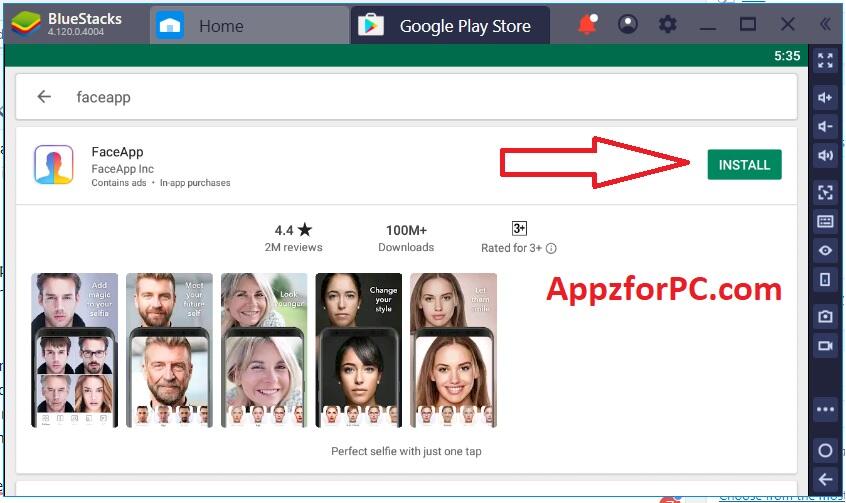
Task: Open the notifications bell
Action: 588,25
